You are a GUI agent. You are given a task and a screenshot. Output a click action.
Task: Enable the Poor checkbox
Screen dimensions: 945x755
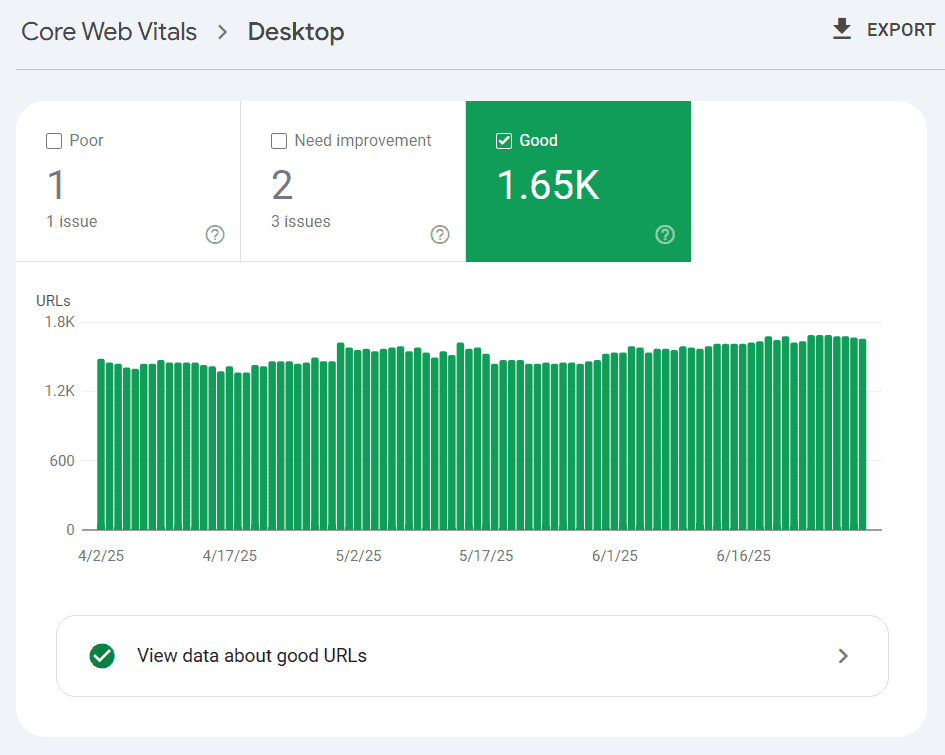(x=54, y=141)
